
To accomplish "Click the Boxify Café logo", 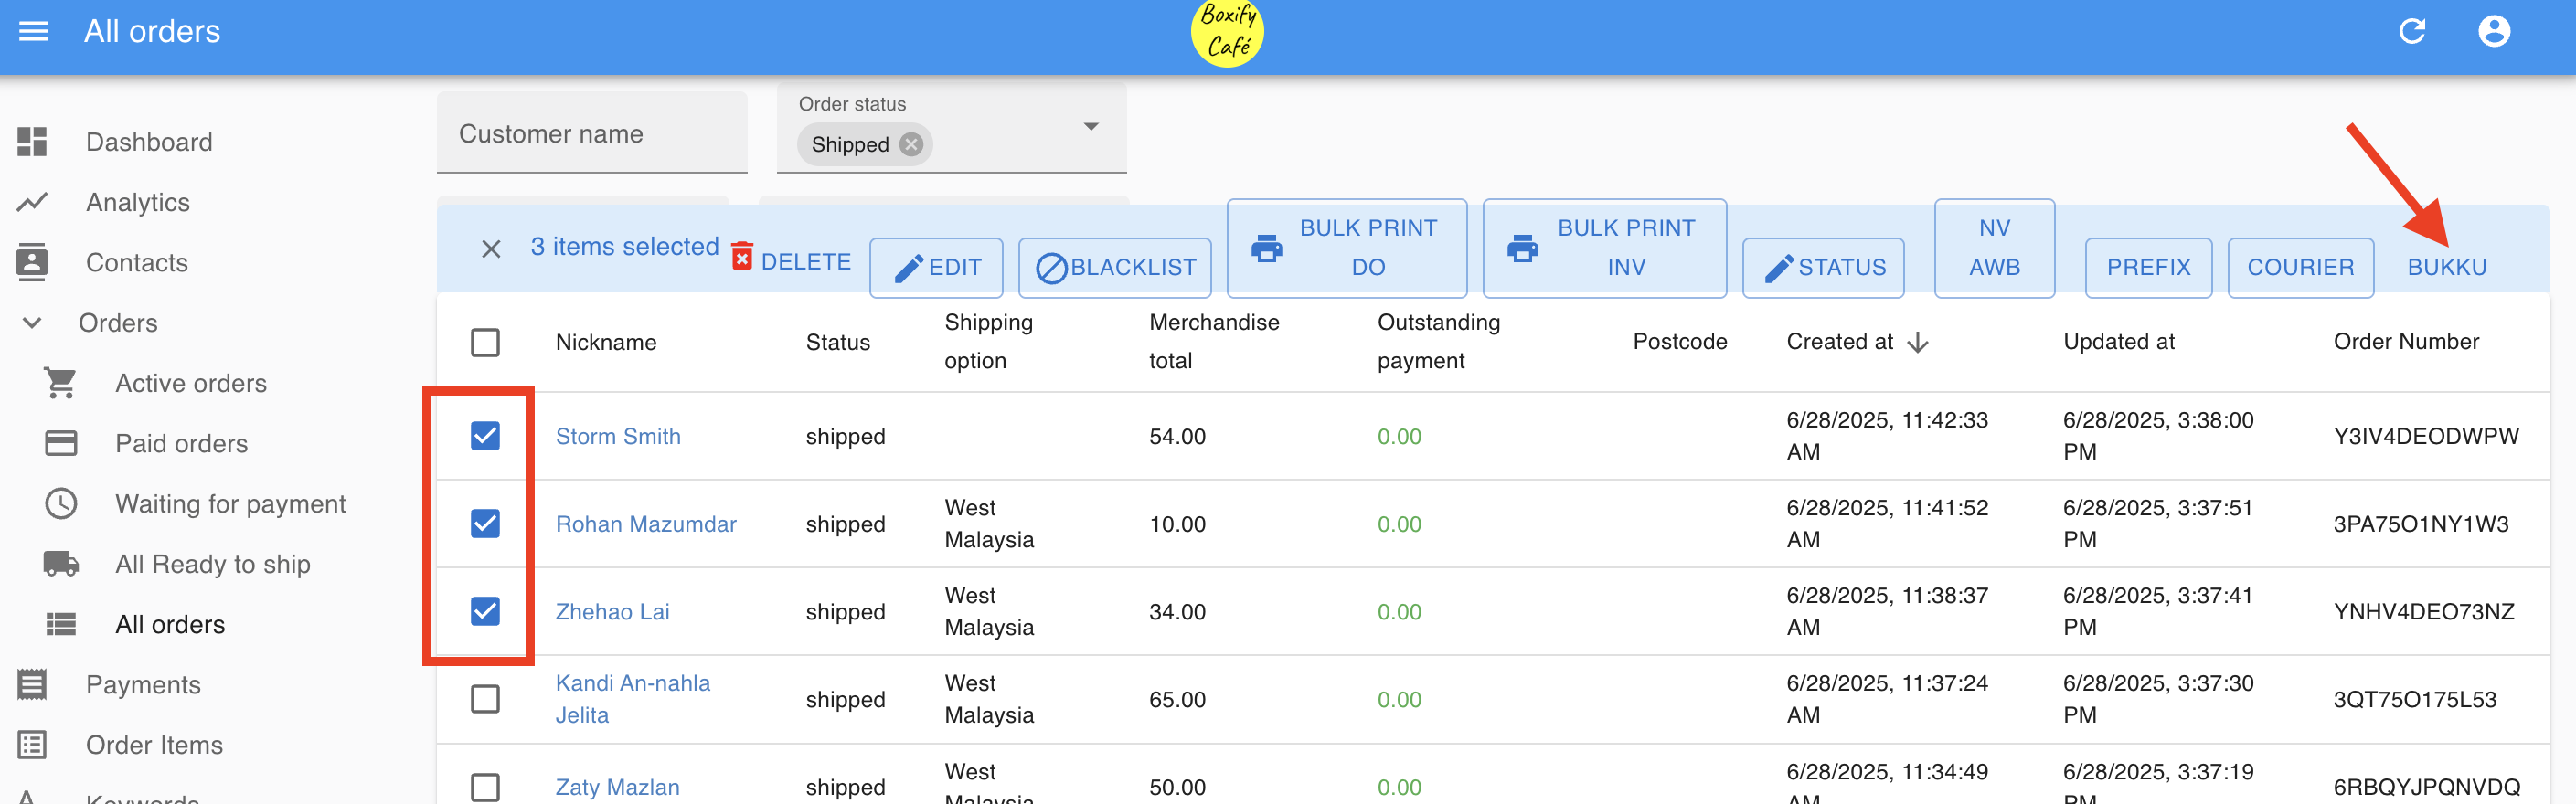I will point(1227,32).
